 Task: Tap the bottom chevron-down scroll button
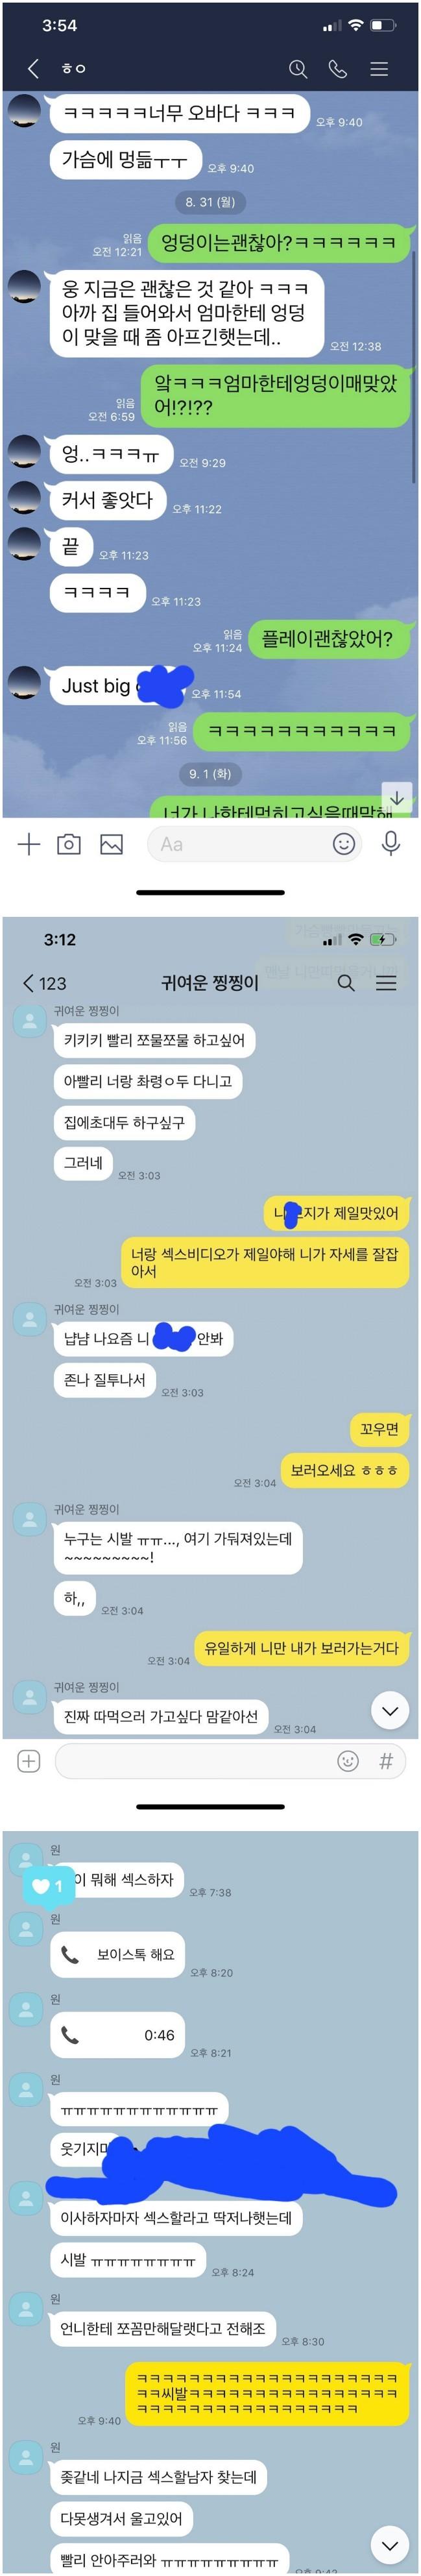click(390, 2544)
